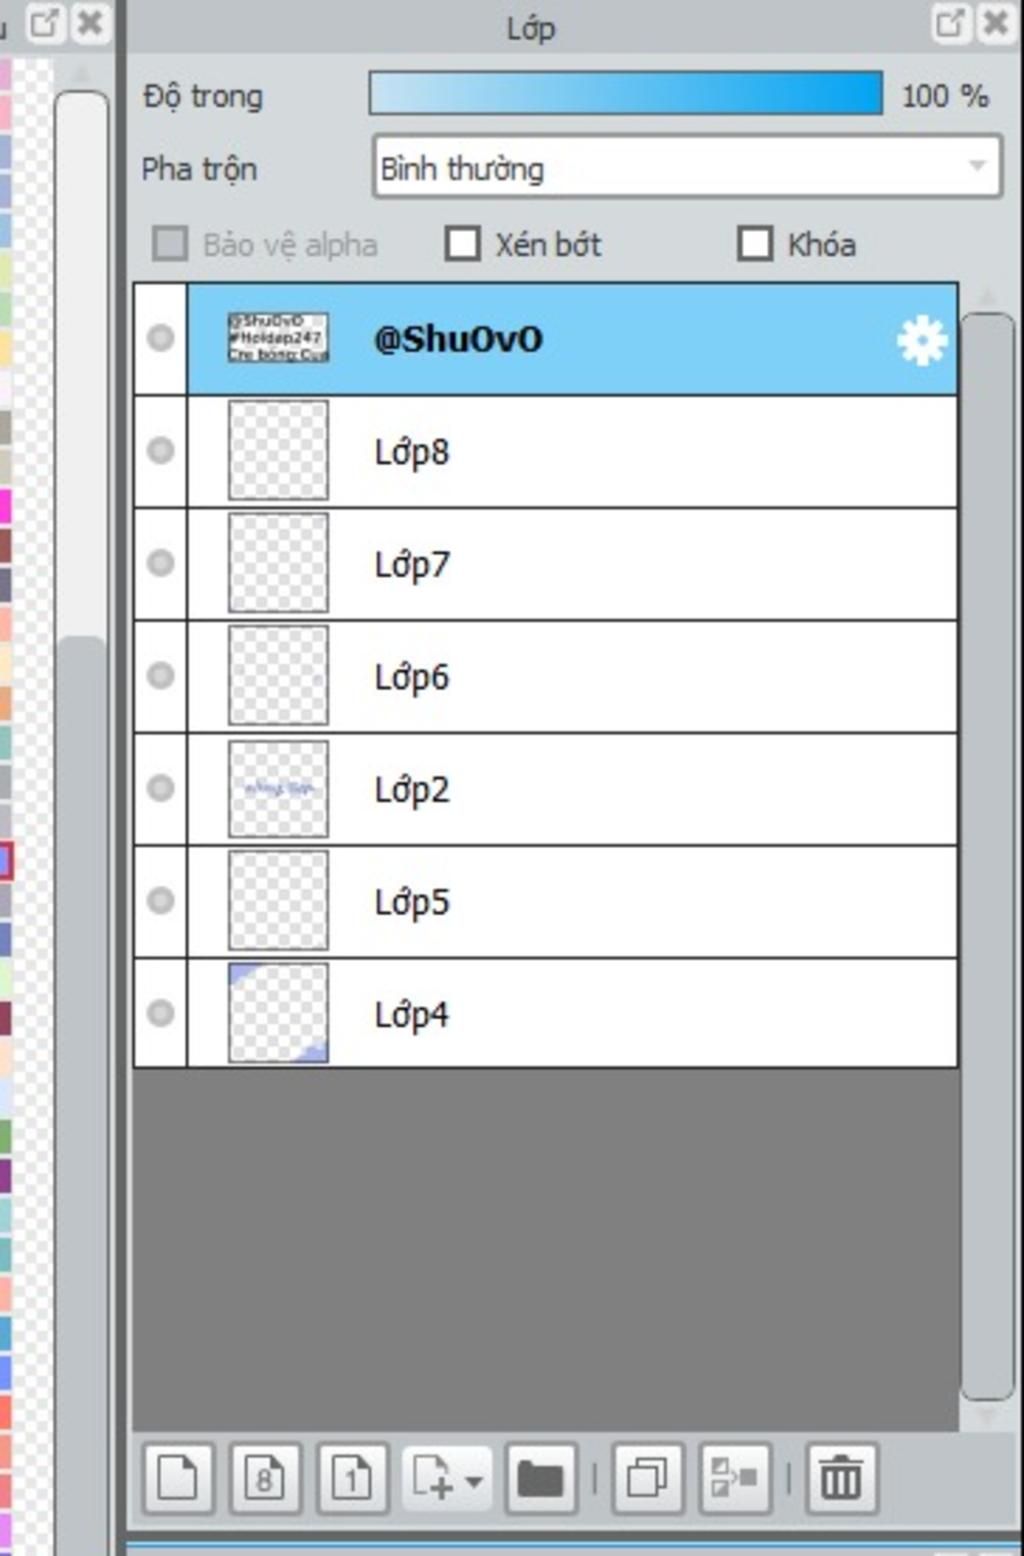Open the @ShuOvO layer settings gear
Image resolution: width=1024 pixels, height=1556 pixels.
[x=921, y=341]
